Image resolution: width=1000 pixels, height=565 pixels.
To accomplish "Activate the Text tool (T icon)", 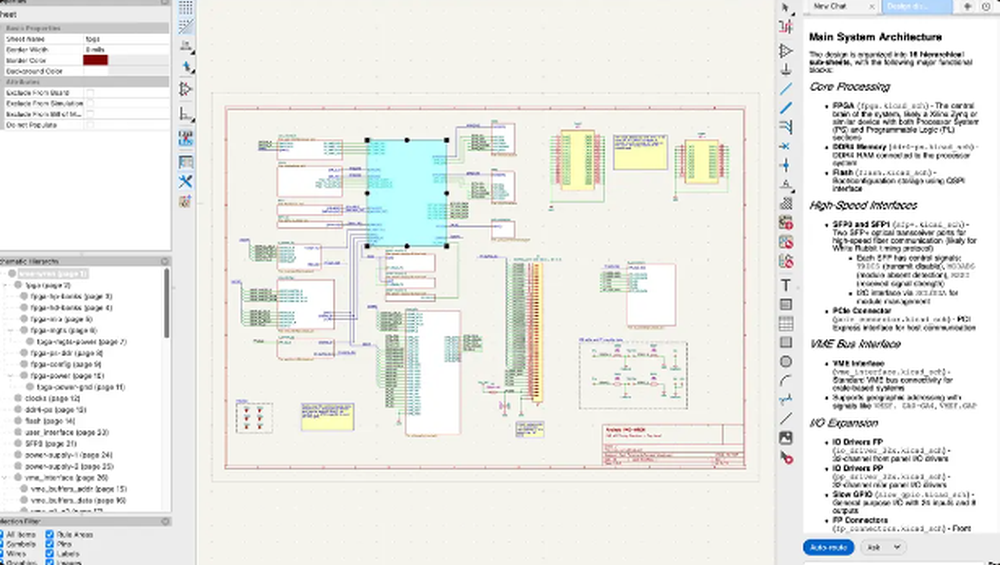I will click(786, 285).
